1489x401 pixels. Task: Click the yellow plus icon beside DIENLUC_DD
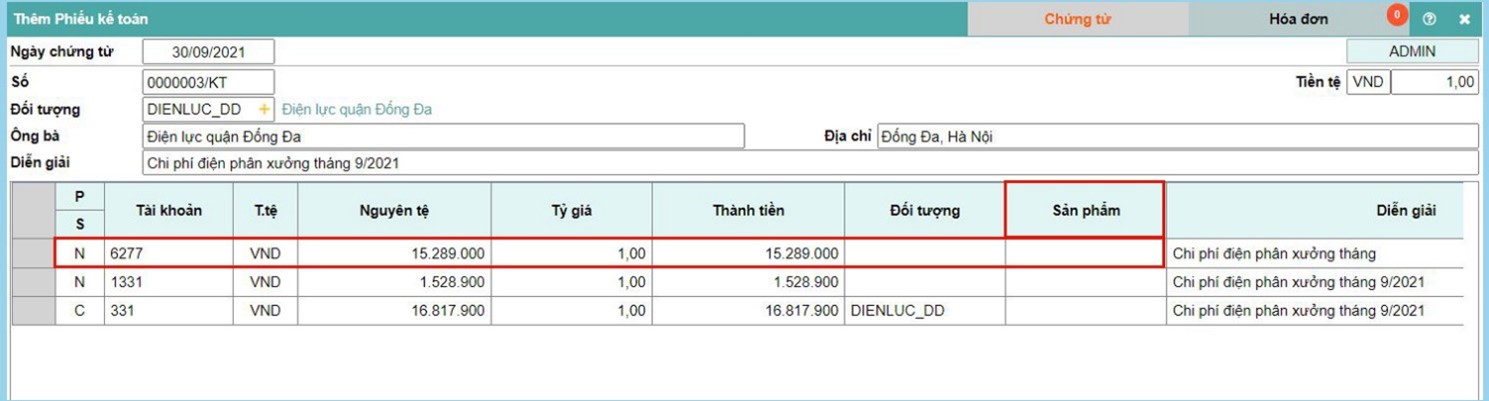click(264, 109)
